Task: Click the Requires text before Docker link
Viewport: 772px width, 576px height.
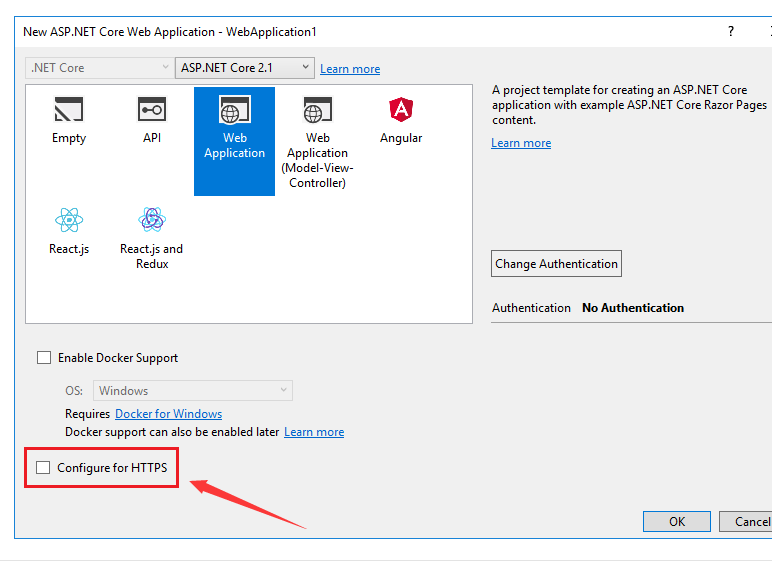Action: 87,414
